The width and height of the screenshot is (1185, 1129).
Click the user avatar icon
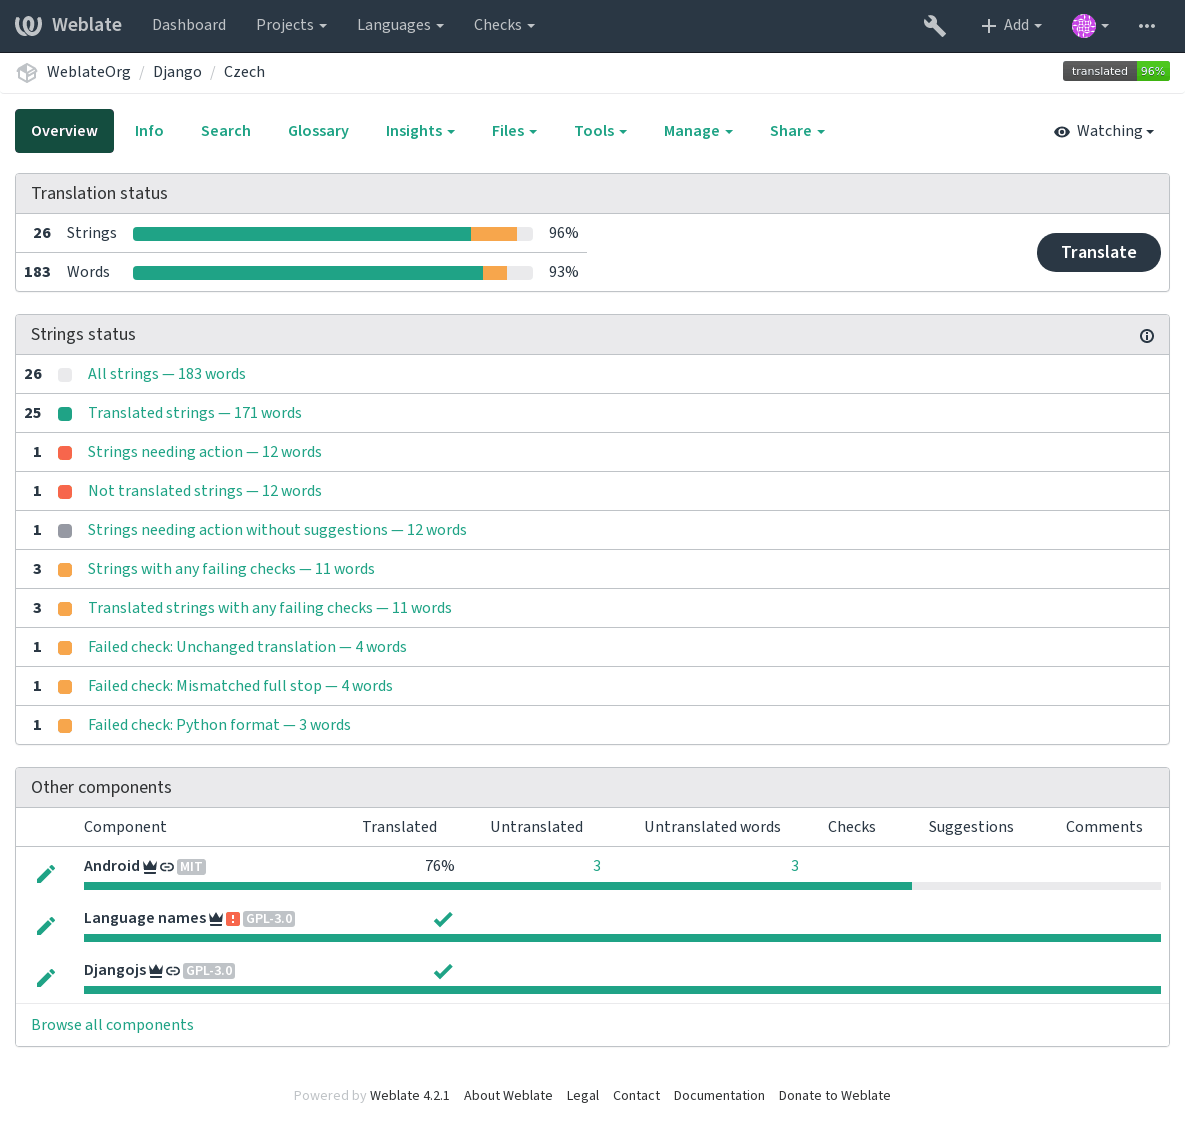[x=1083, y=26]
